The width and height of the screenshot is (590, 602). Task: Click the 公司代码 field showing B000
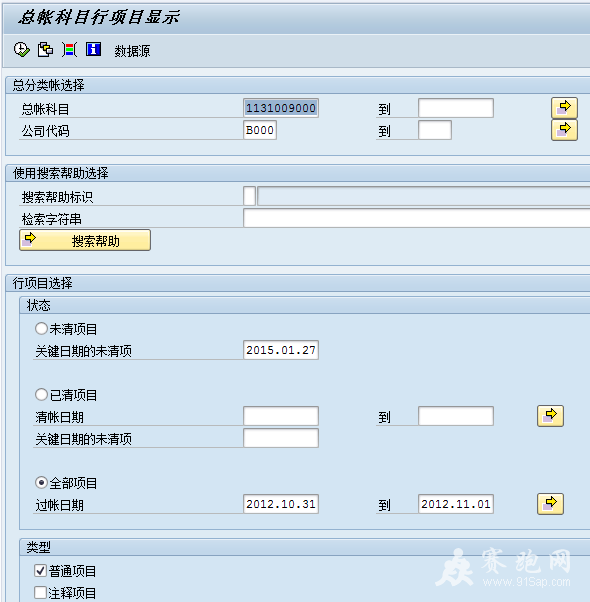click(x=260, y=130)
